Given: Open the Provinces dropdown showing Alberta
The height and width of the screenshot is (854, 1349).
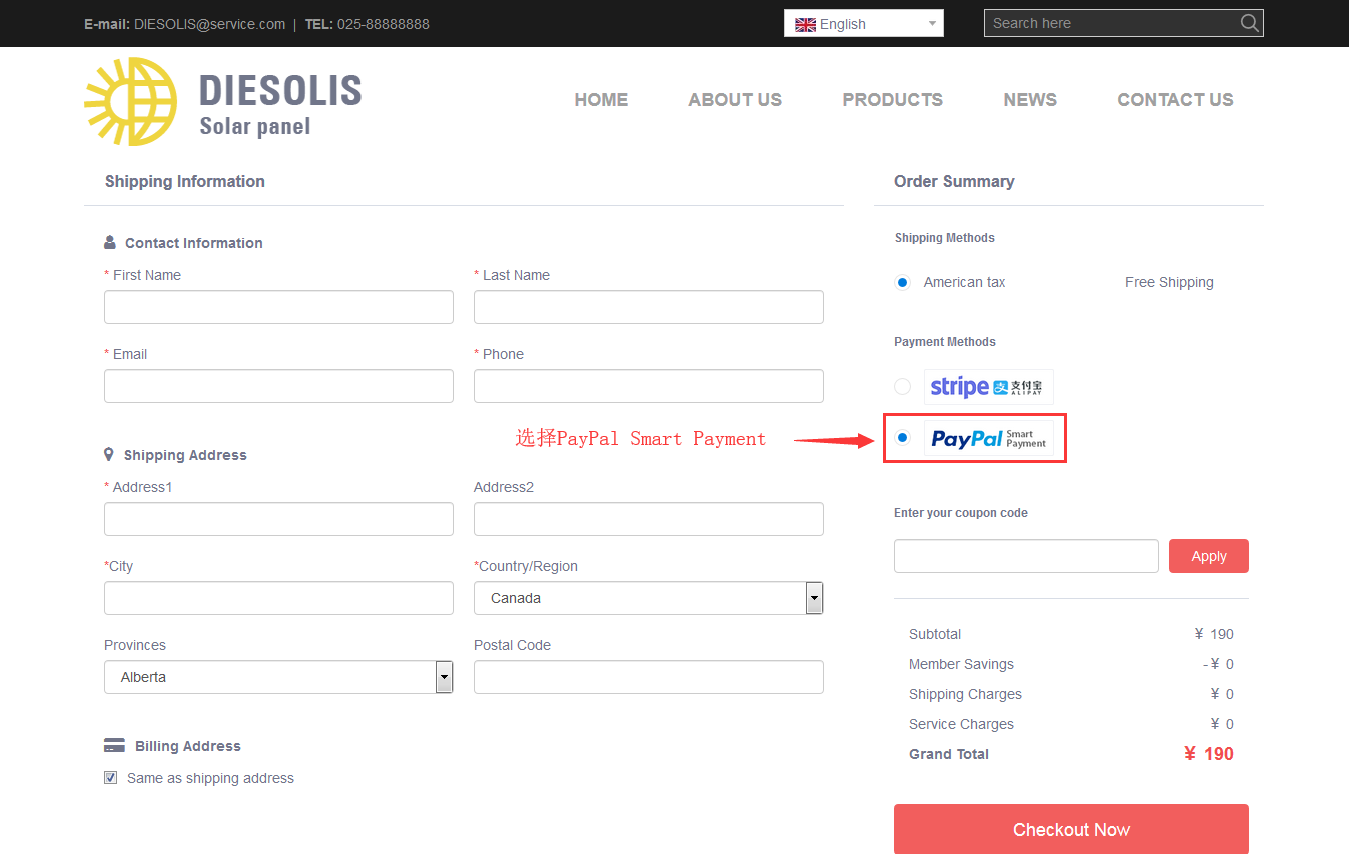Looking at the screenshot, I should point(444,677).
